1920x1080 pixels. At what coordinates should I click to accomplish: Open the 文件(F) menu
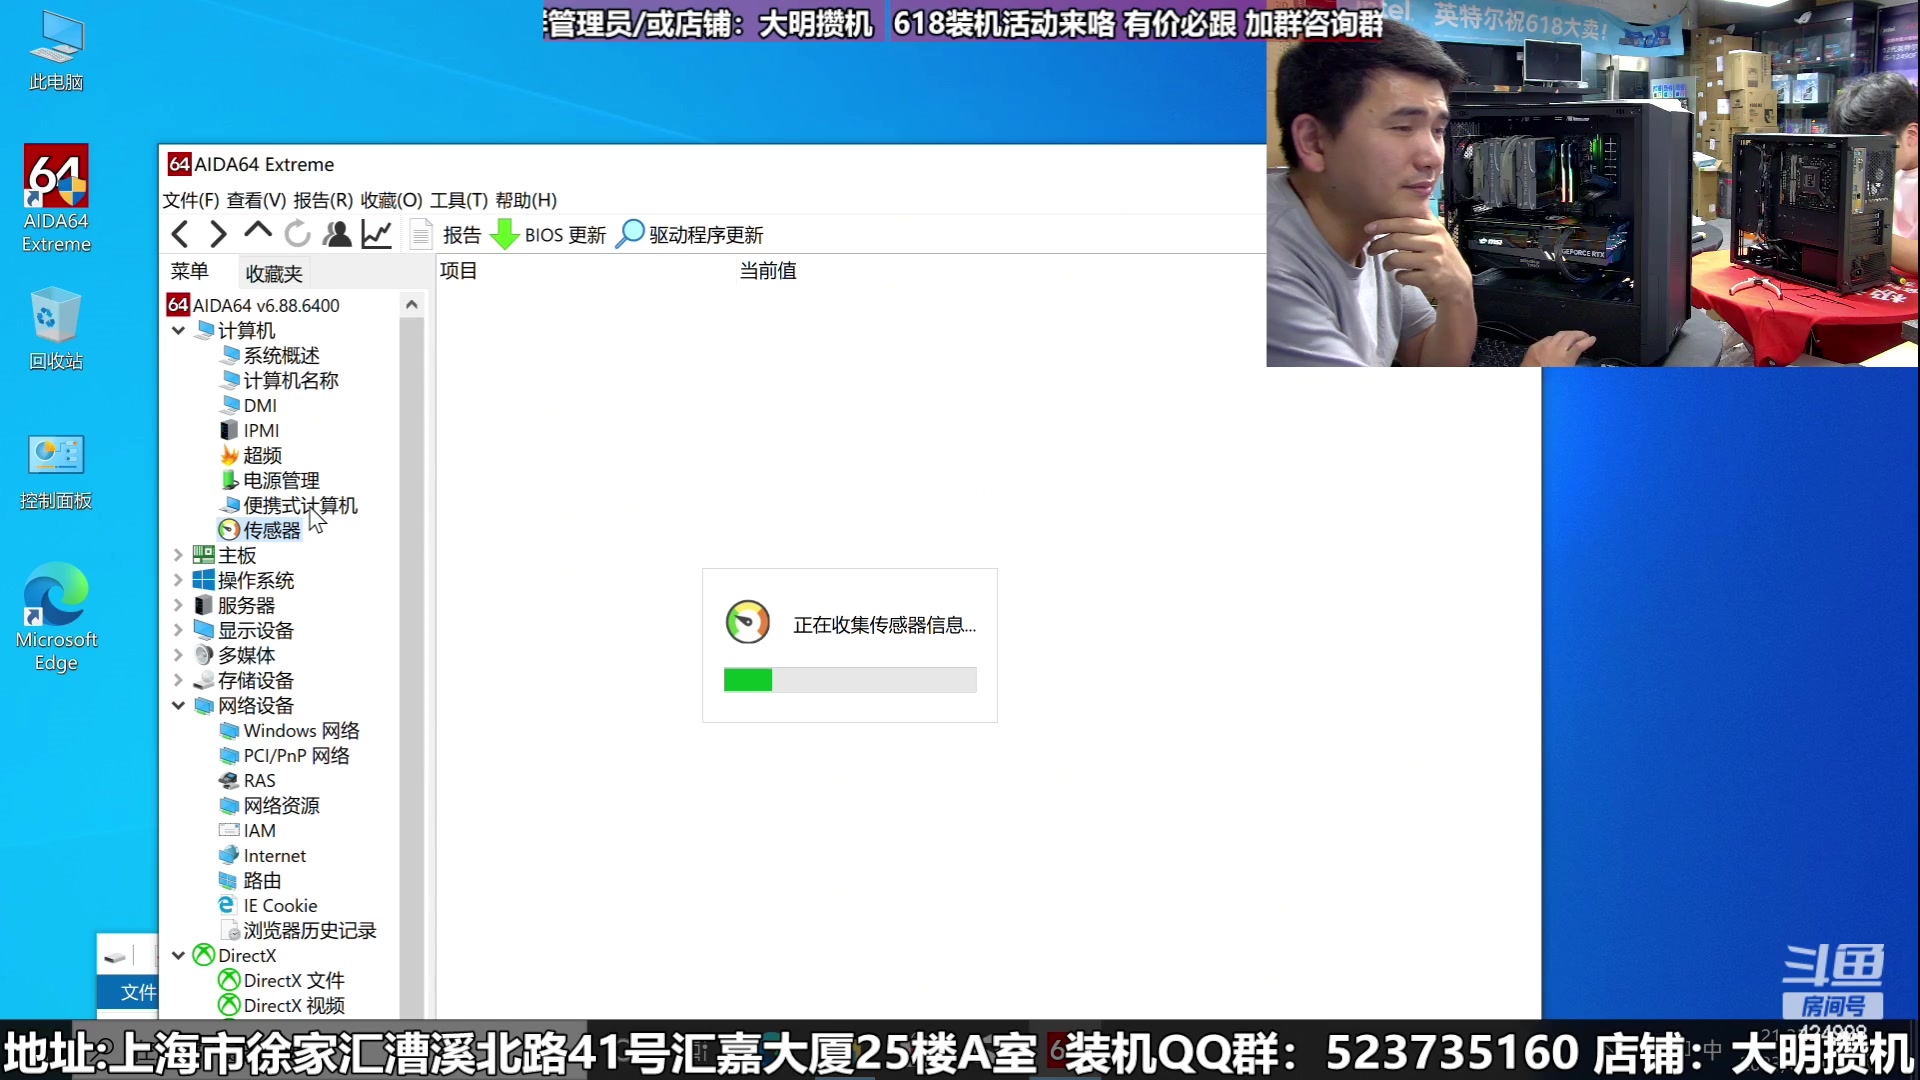[x=191, y=200]
